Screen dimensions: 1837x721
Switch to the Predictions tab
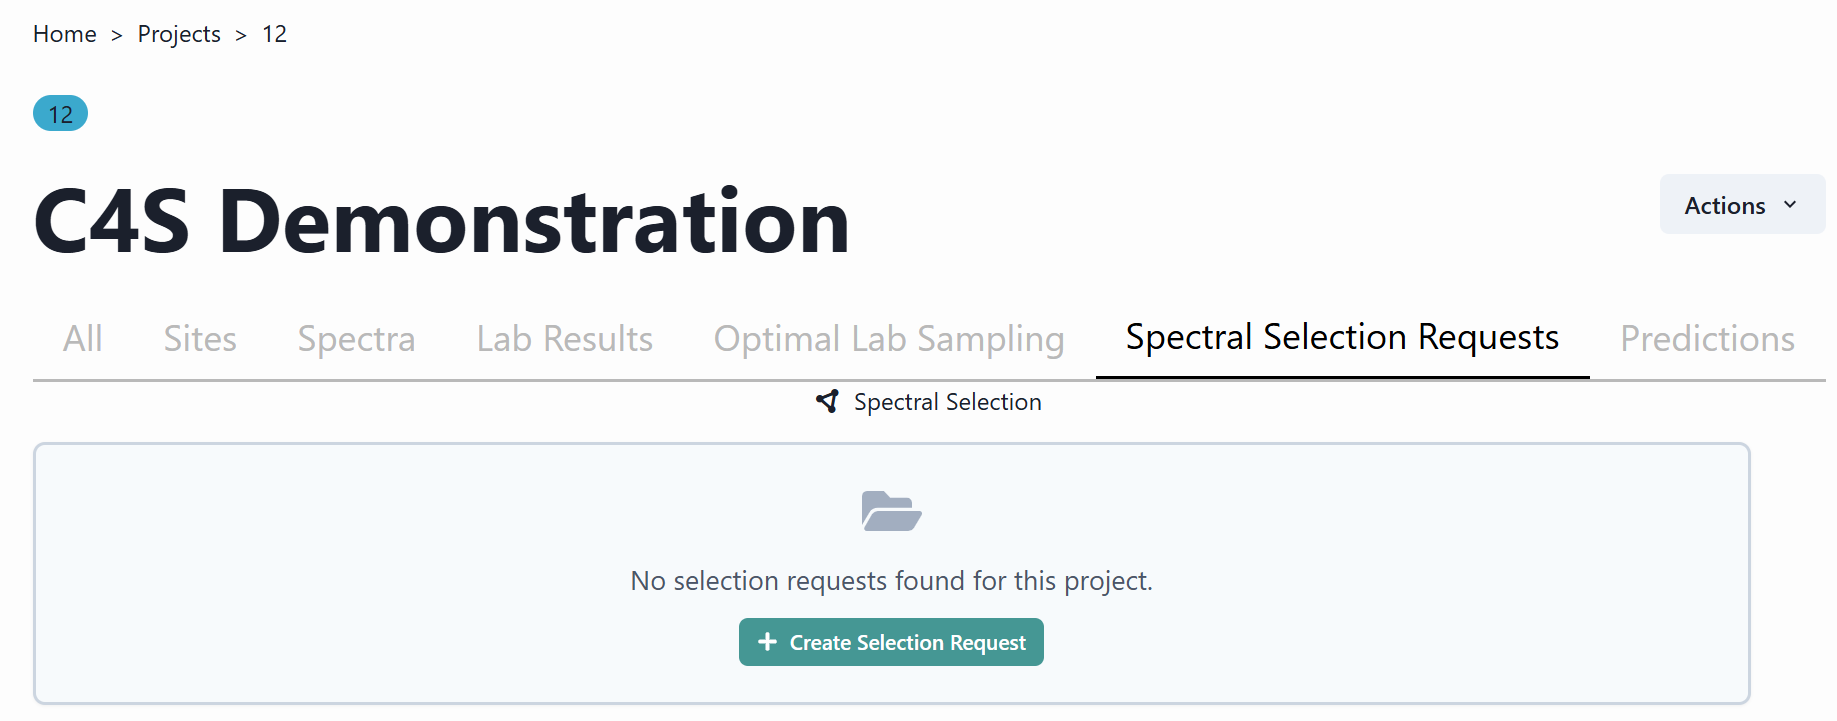point(1707,339)
